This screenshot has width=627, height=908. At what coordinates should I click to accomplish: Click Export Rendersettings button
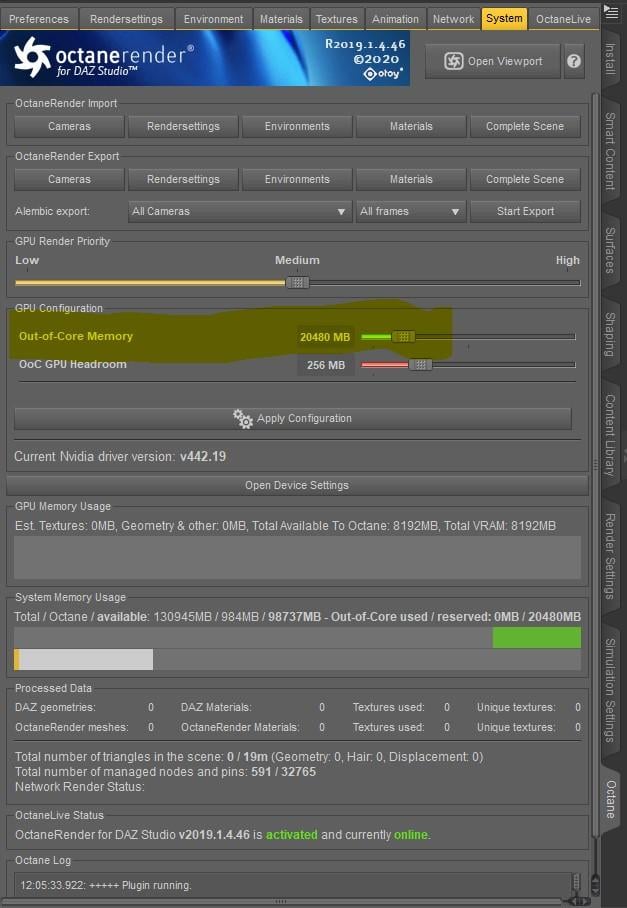pyautogui.click(x=184, y=180)
